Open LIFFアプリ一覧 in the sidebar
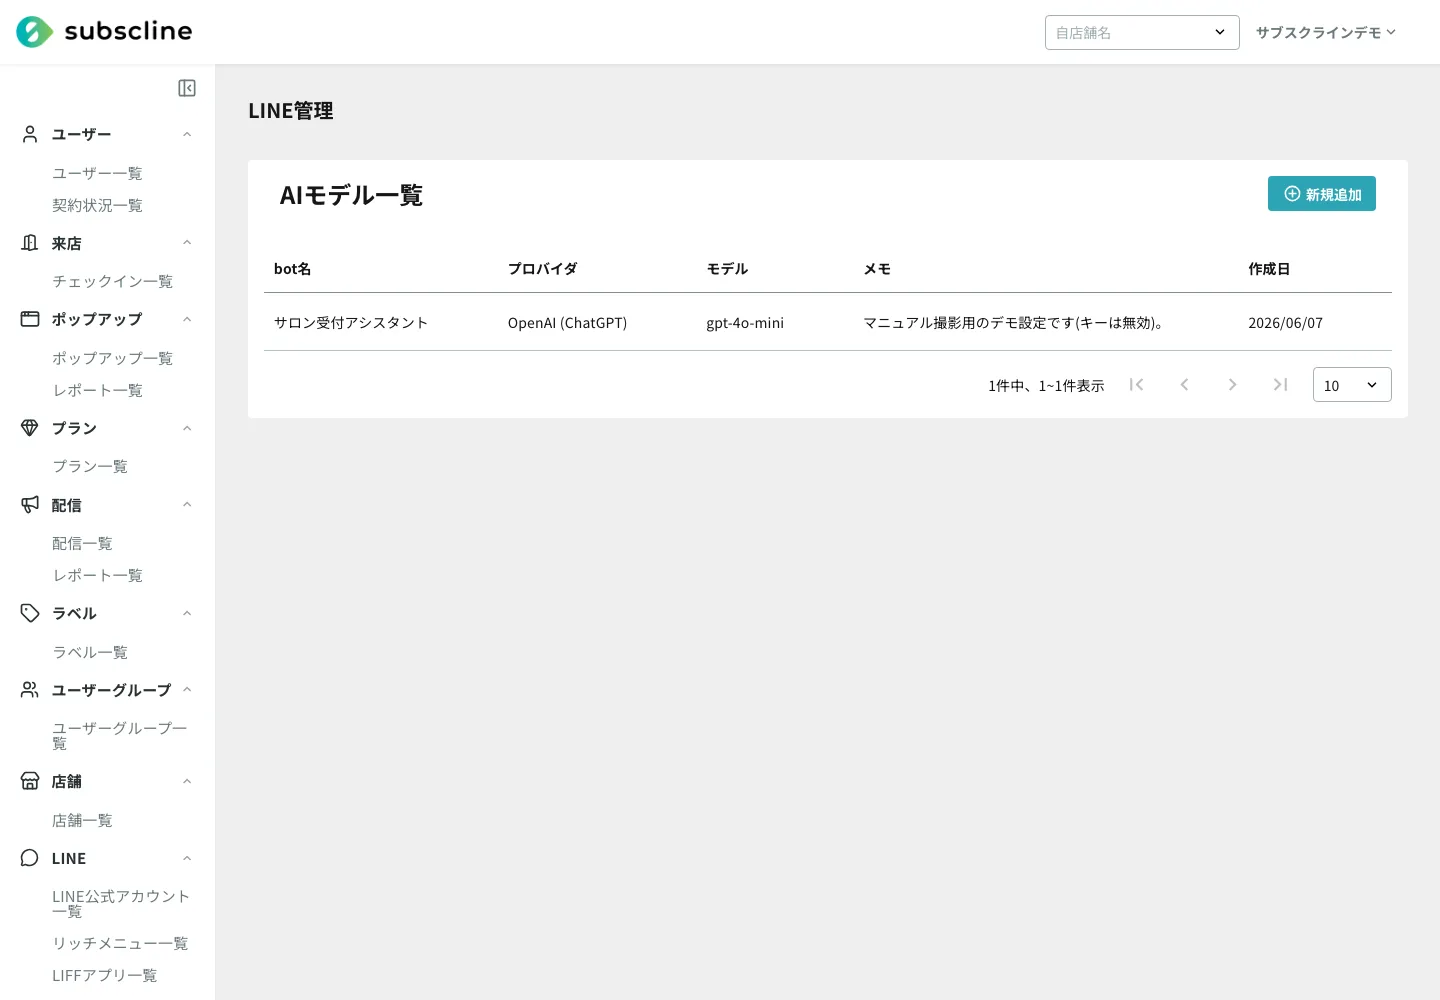 pyautogui.click(x=104, y=975)
